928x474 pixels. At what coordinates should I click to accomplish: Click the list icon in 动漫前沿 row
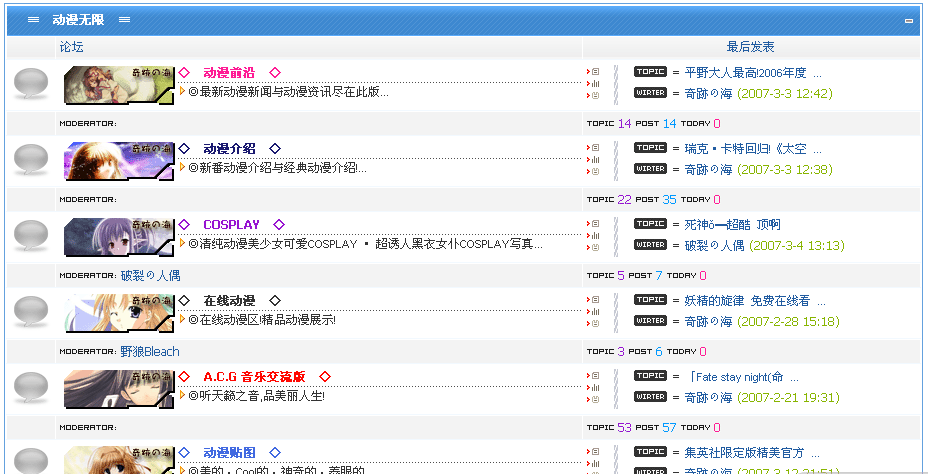[x=595, y=72]
